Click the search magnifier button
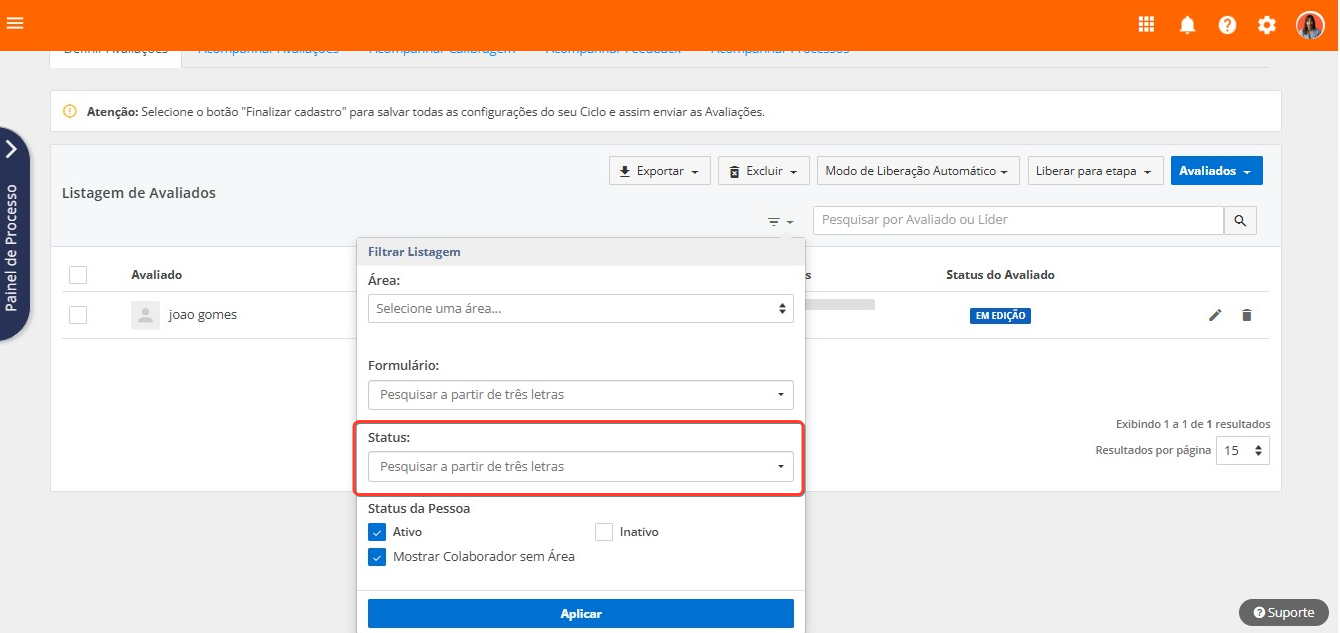Viewport: 1340px width, 633px height. tap(1240, 221)
